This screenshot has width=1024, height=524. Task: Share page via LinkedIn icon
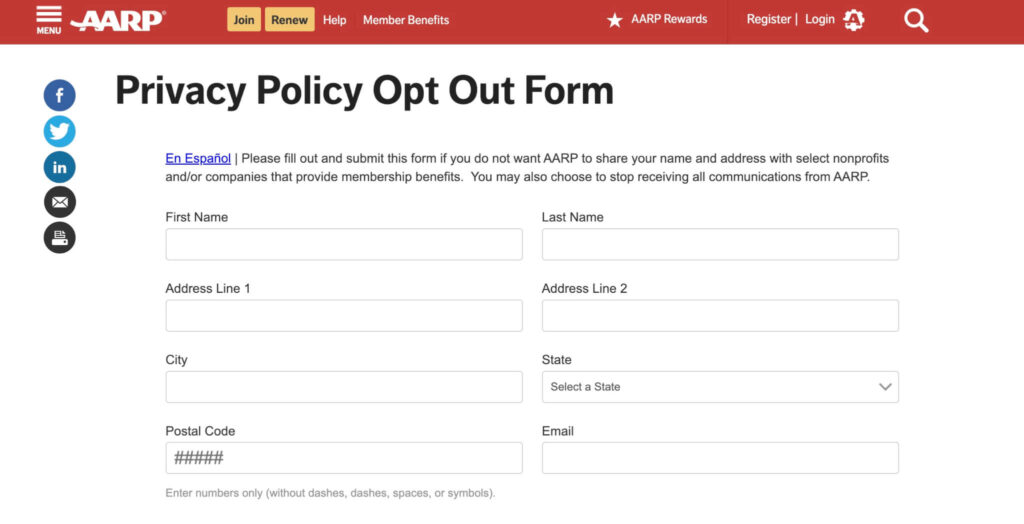[60, 167]
